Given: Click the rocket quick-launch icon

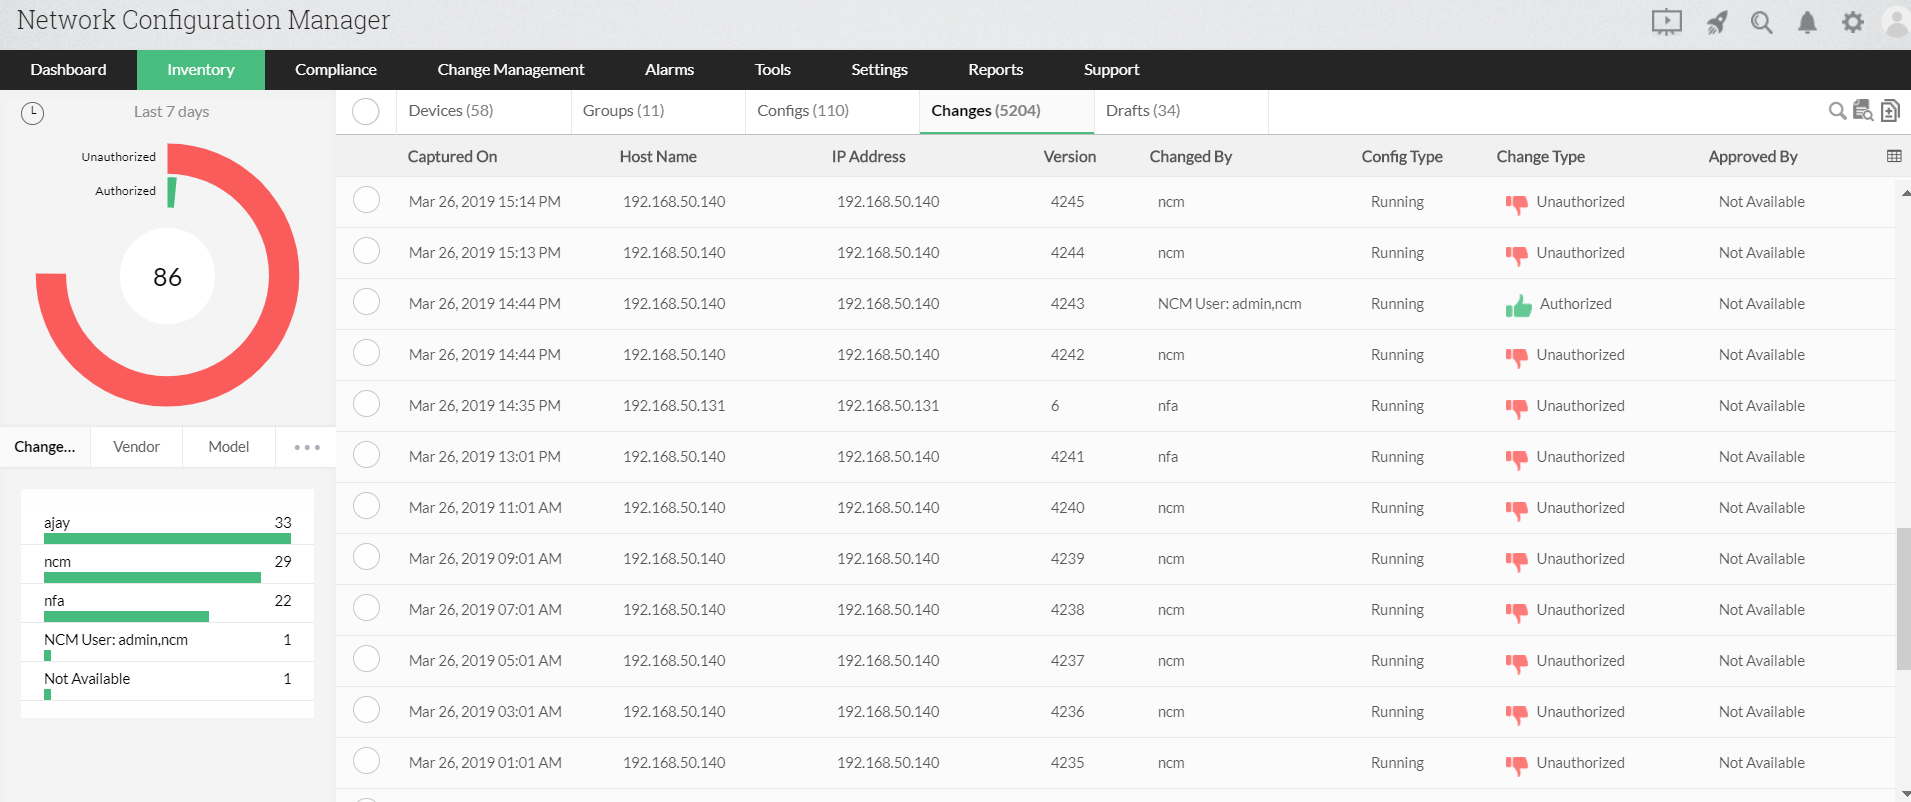Looking at the screenshot, I should coord(1717,22).
